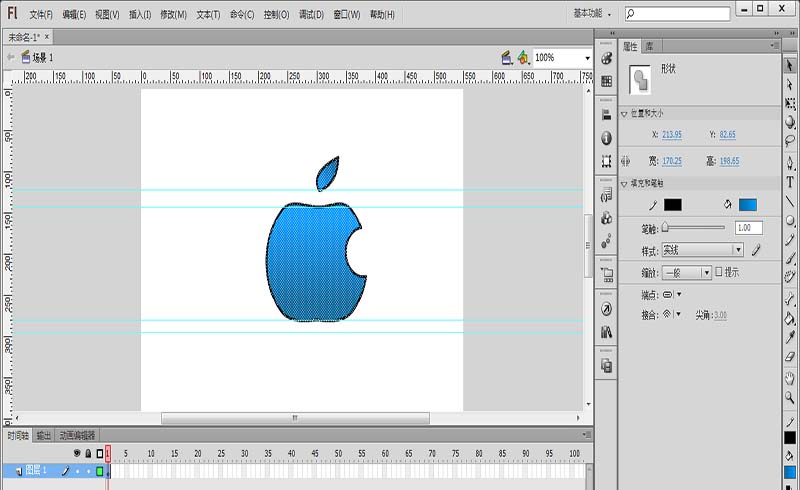Select the Text tool
Screen dimensions: 800x490
(x=789, y=182)
